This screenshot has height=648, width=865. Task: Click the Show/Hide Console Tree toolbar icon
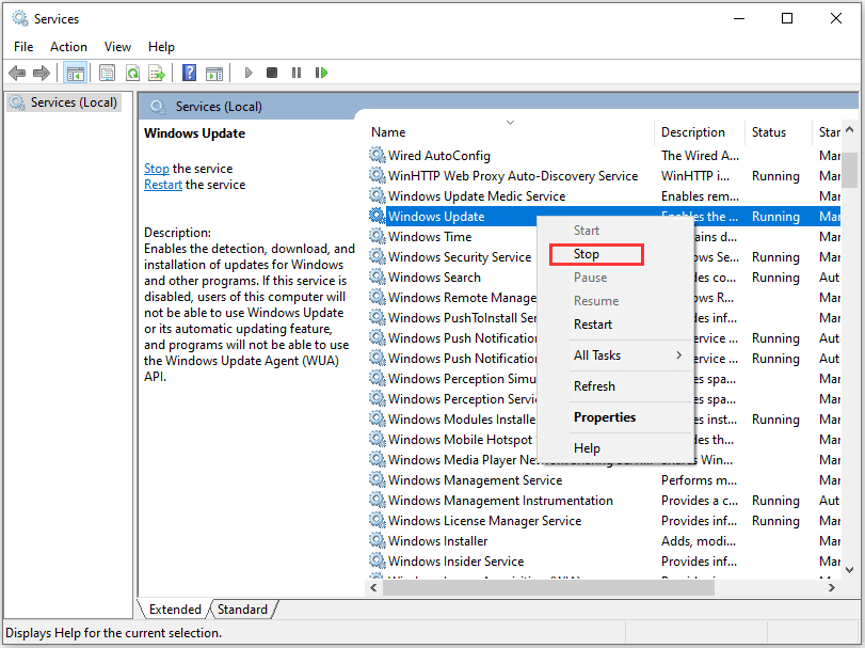pyautogui.click(x=74, y=73)
